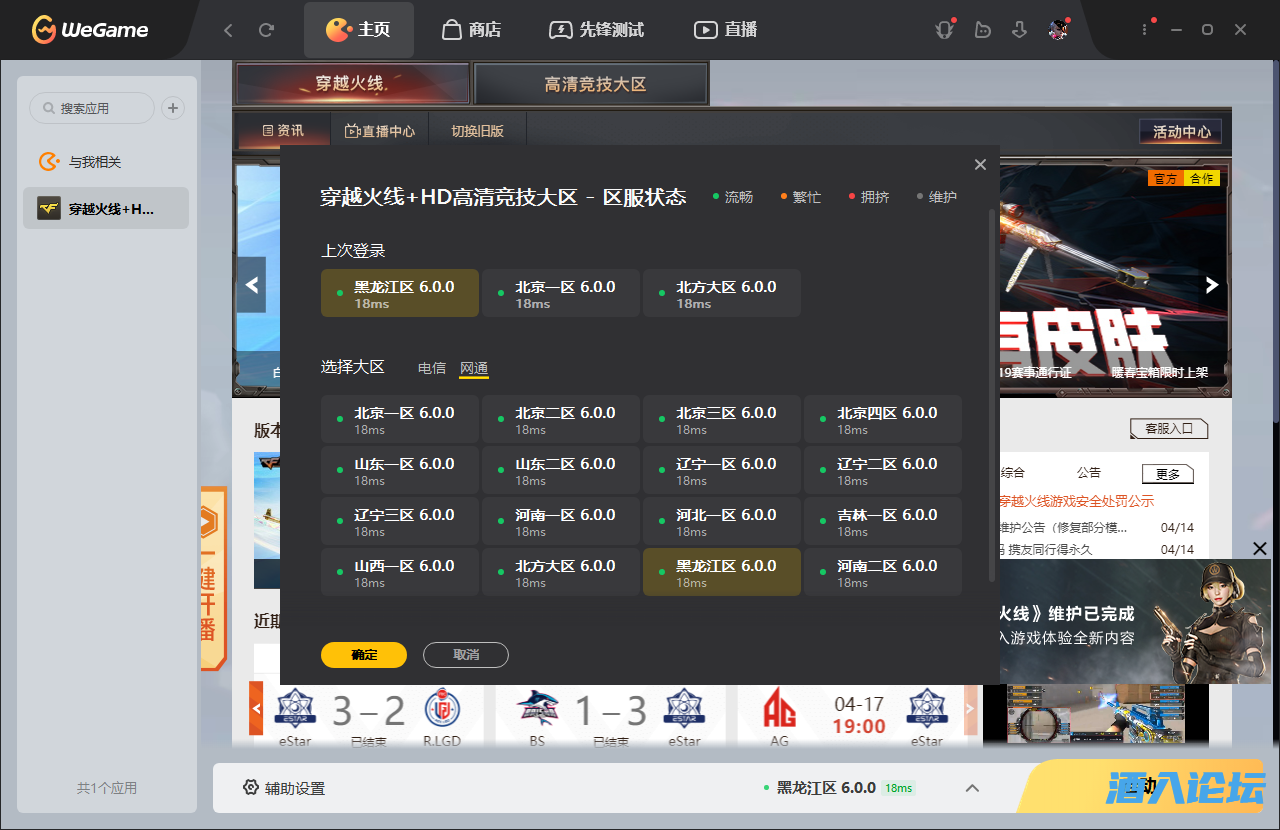1280x830 pixels.
Task: Open the 直播中心 tab
Action: pos(380,131)
